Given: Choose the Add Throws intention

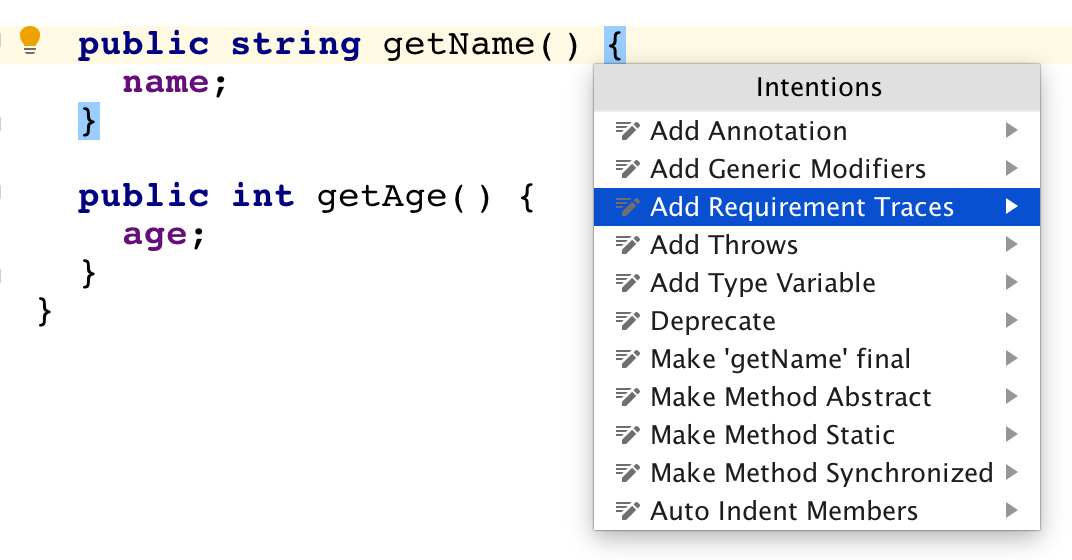Looking at the screenshot, I should (x=724, y=245).
